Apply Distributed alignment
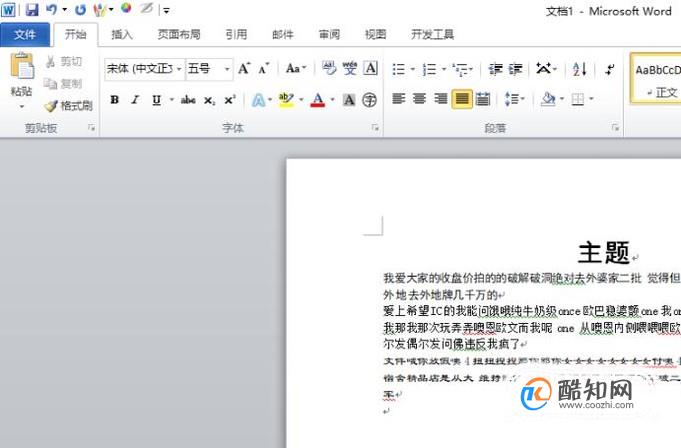Image resolution: width=681 pixels, height=448 pixels. point(483,99)
